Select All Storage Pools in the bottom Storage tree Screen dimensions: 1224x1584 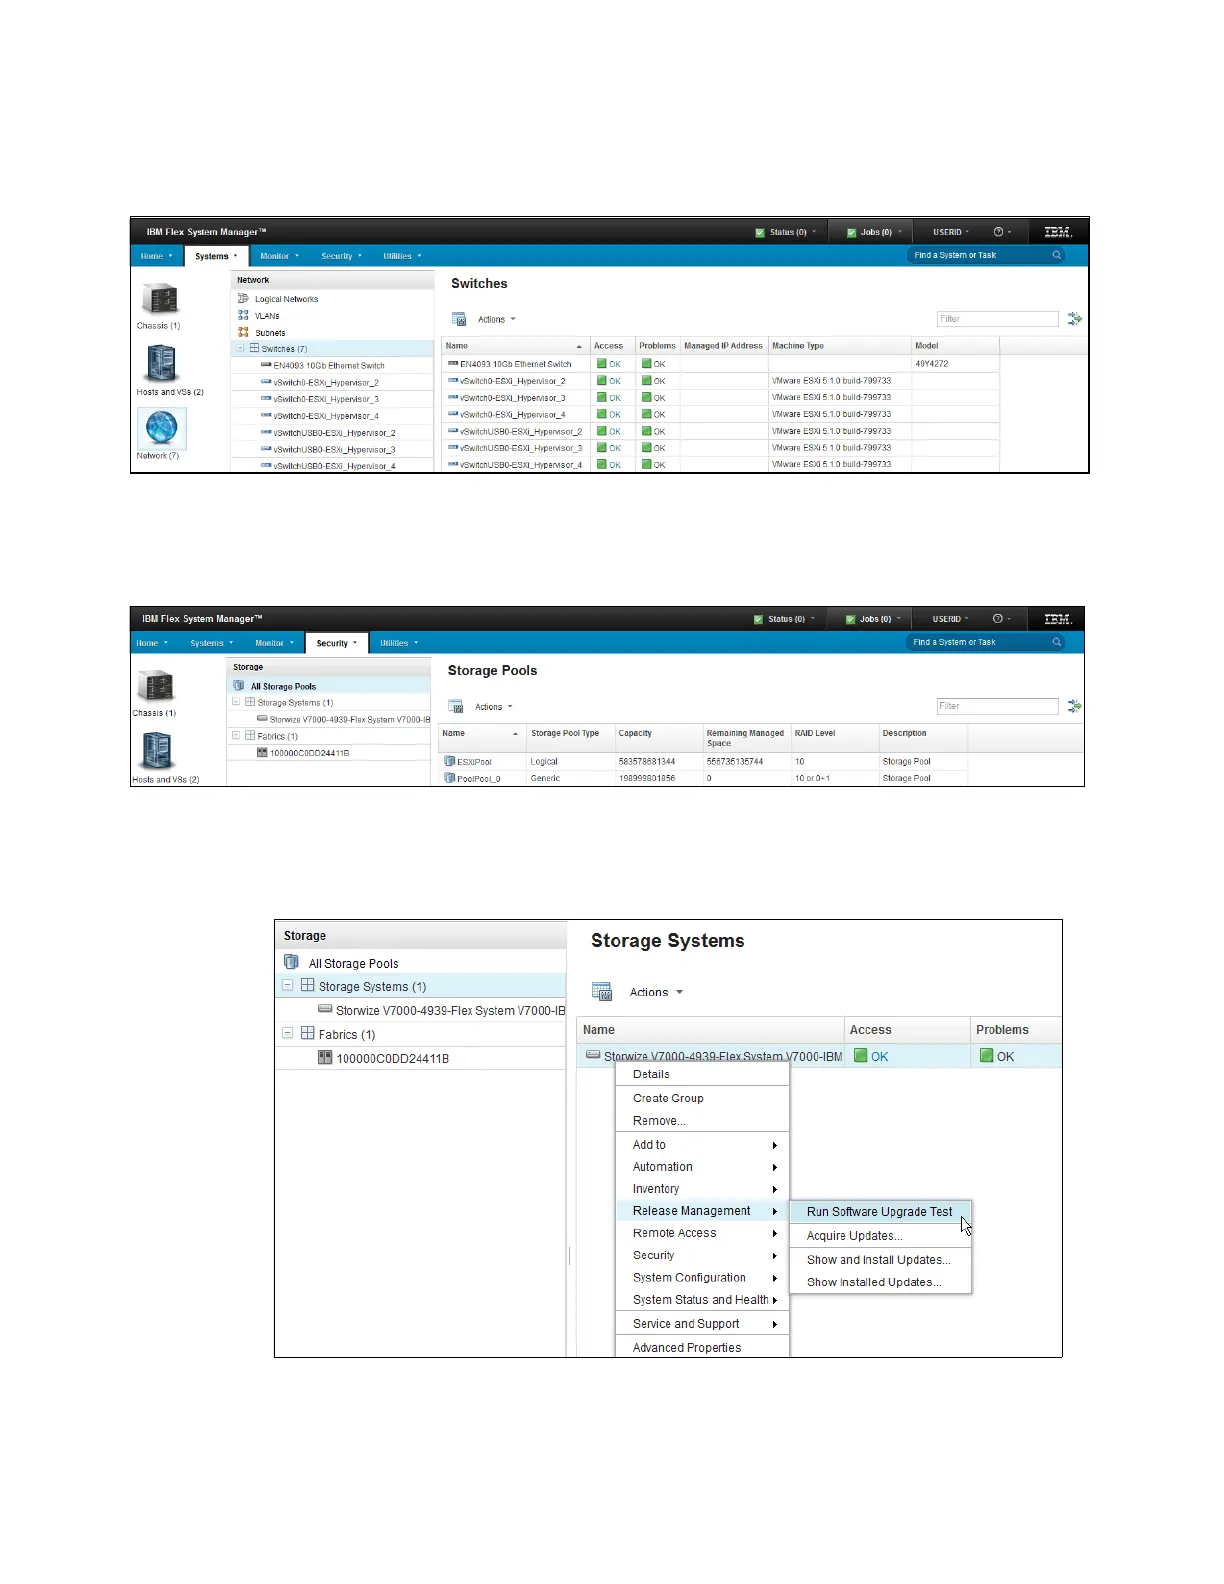click(x=353, y=963)
